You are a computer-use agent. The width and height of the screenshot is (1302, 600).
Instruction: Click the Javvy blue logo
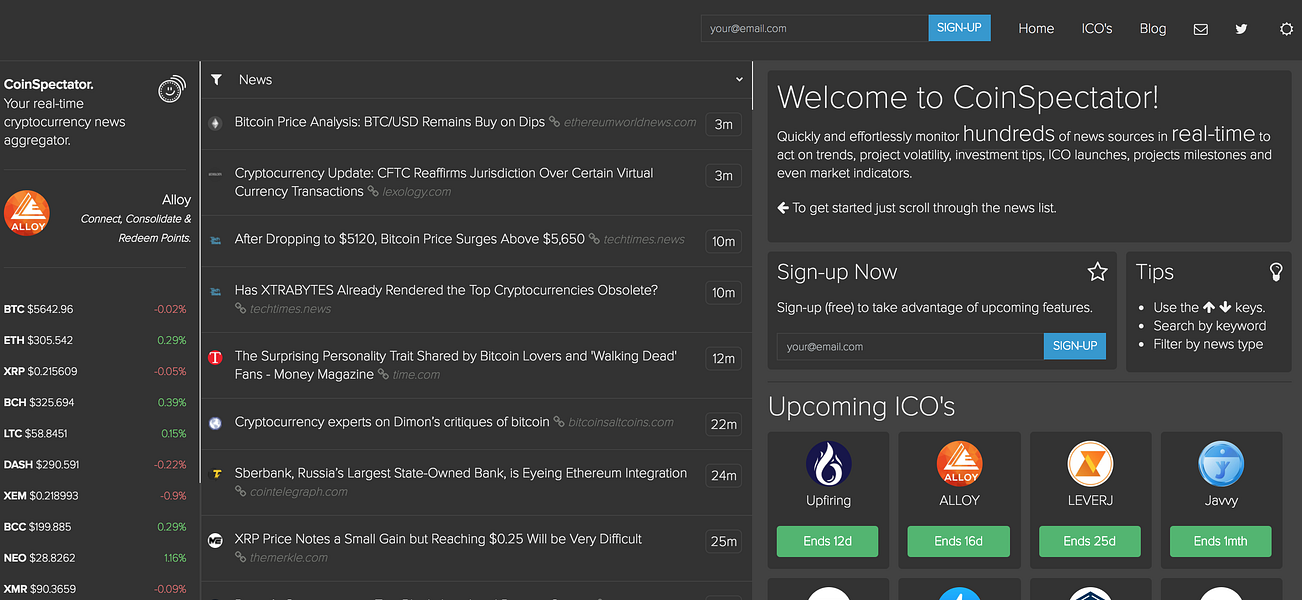point(1221,464)
